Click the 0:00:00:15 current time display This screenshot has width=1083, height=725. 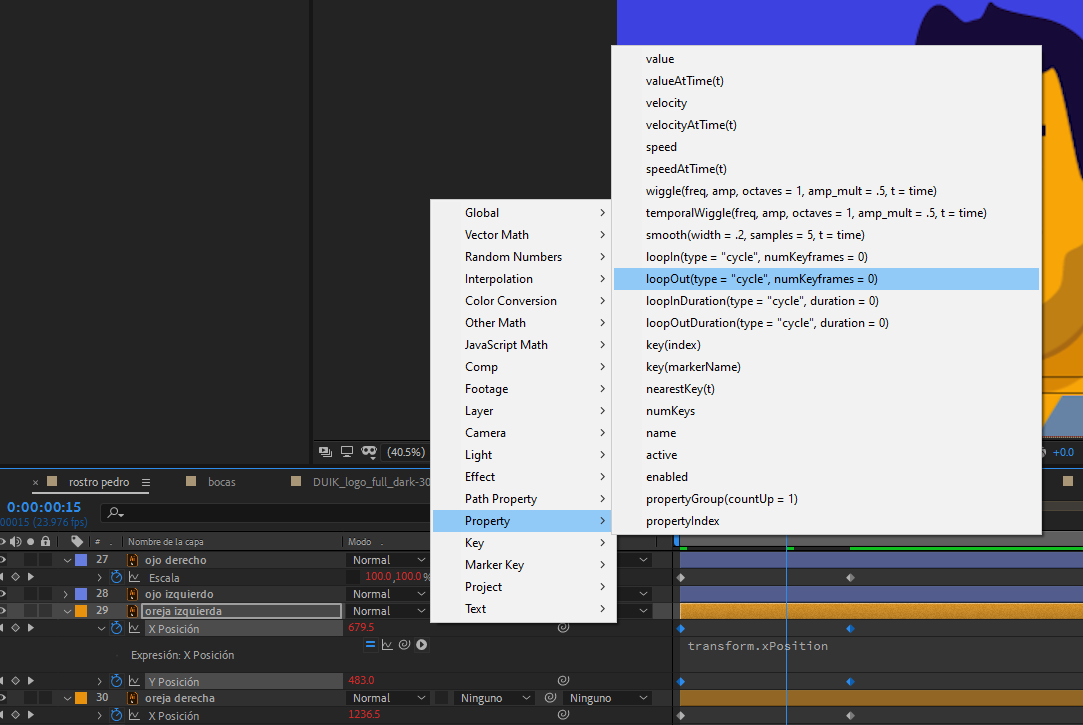(44, 507)
